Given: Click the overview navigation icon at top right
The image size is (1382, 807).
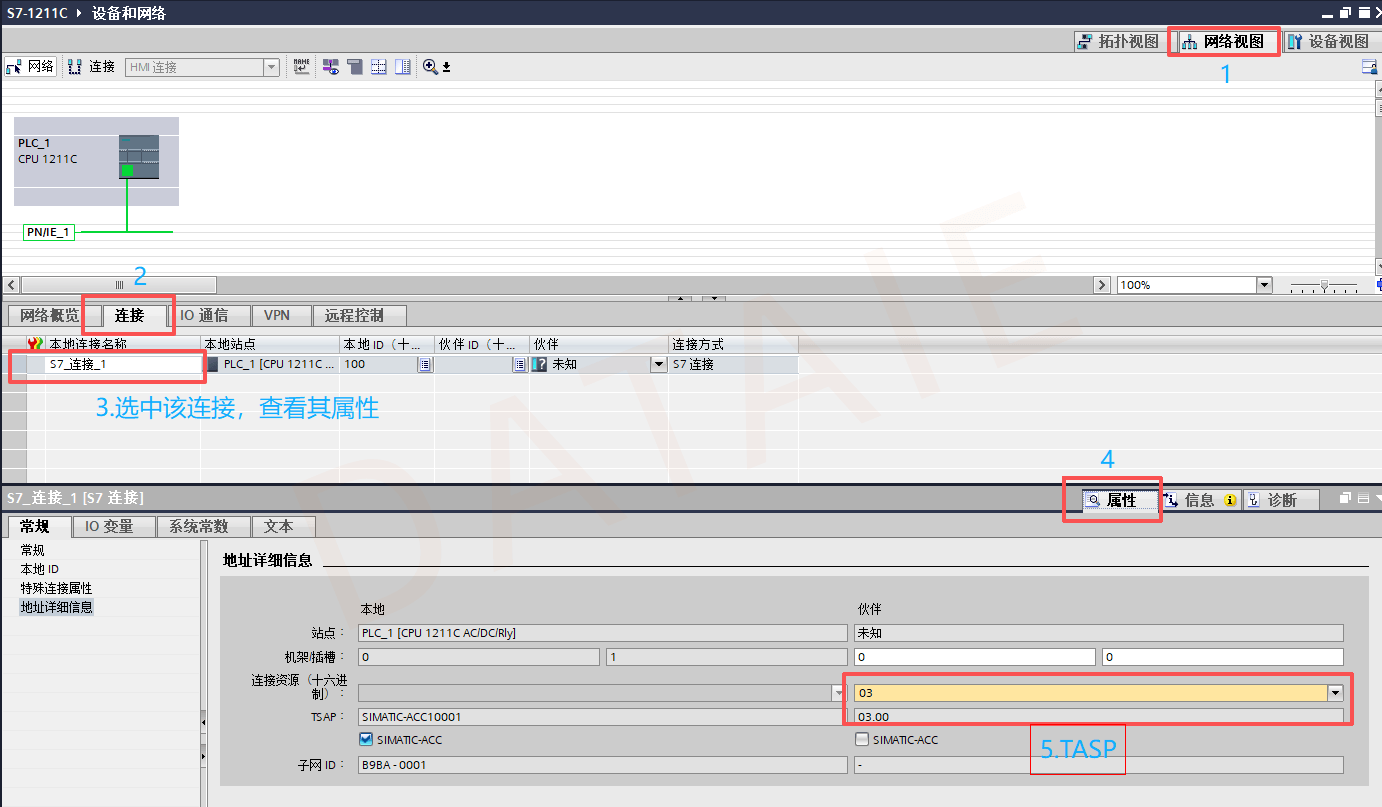Looking at the screenshot, I should tap(1369, 67).
